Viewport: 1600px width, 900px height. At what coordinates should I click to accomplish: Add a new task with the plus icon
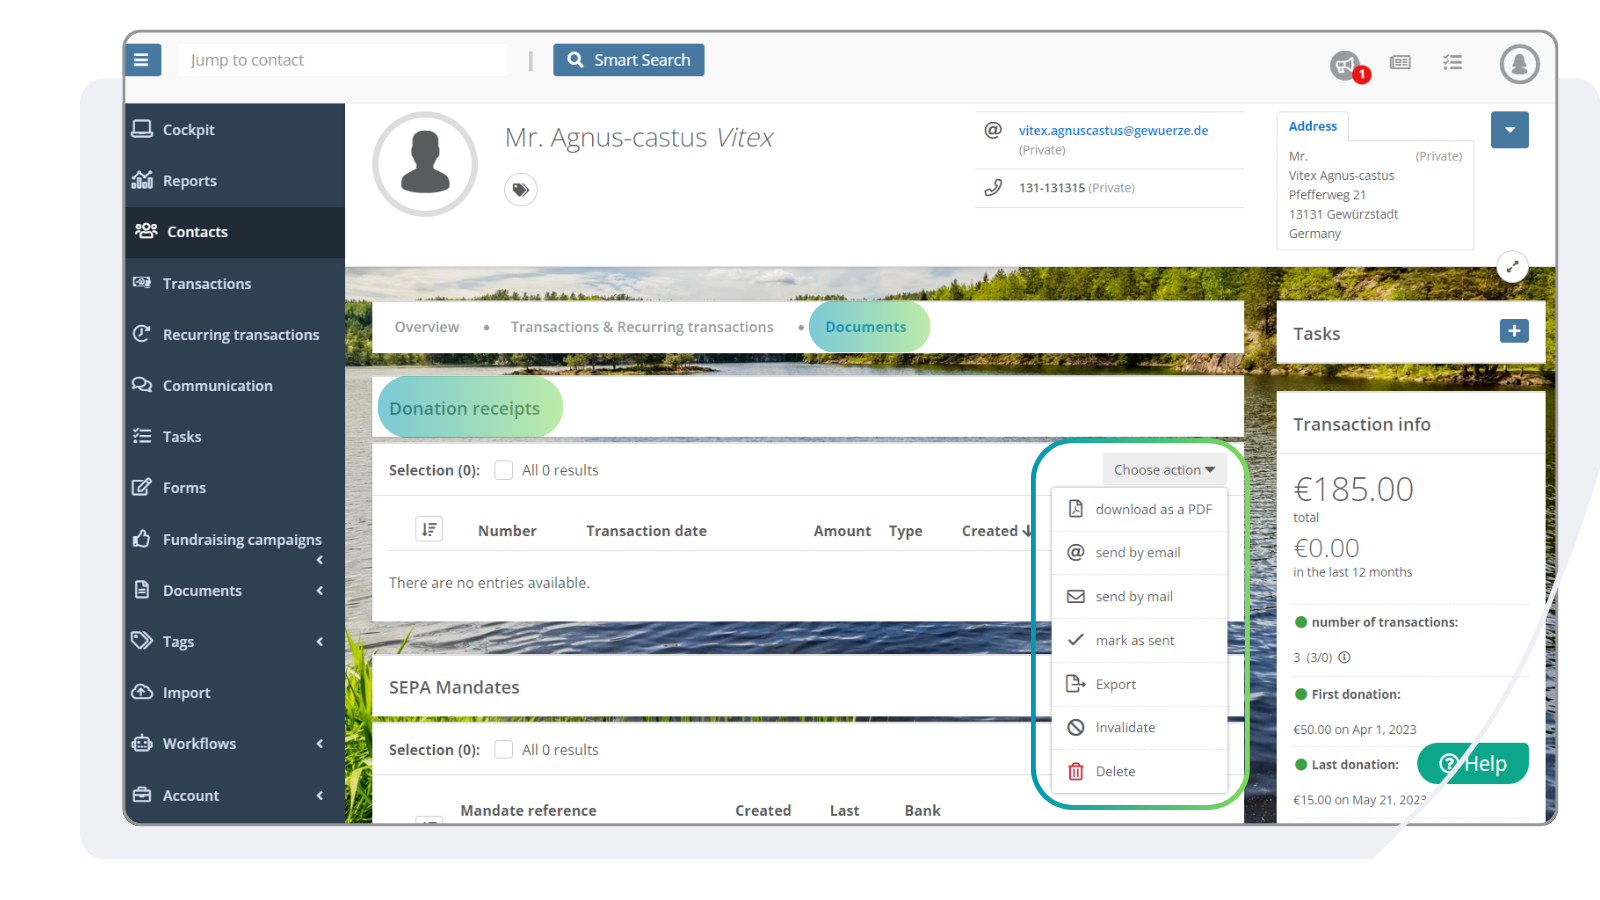coord(1514,329)
